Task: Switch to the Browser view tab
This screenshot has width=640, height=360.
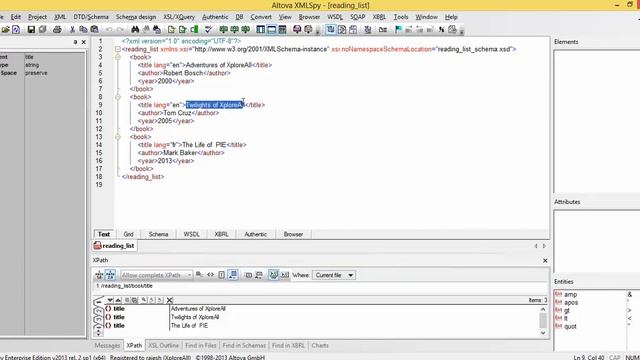Action: (293, 234)
